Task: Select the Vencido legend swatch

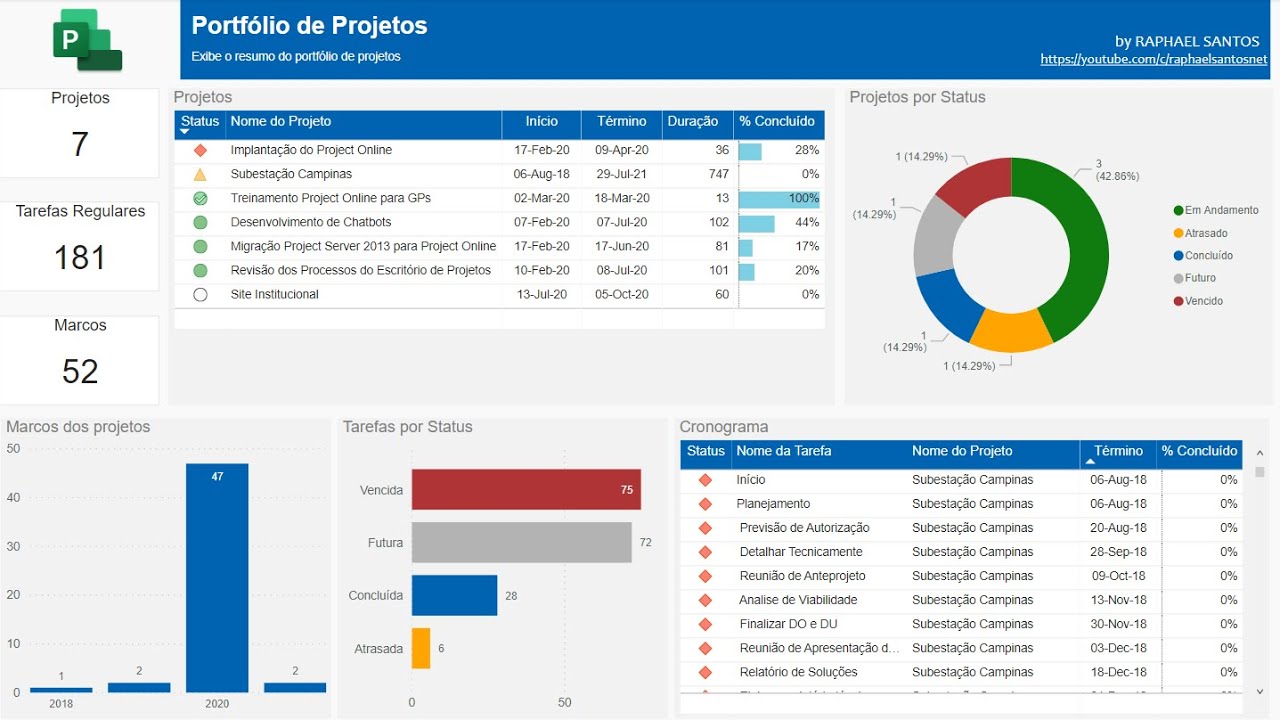Action: point(1179,301)
